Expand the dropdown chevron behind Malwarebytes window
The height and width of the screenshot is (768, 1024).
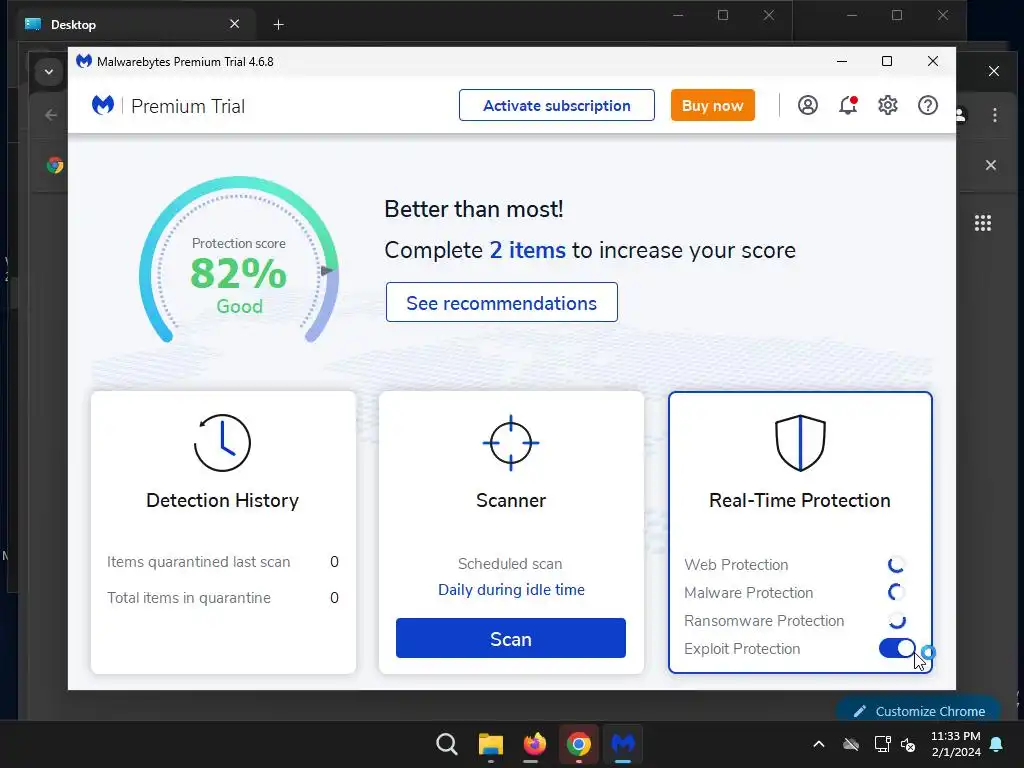coord(48,72)
